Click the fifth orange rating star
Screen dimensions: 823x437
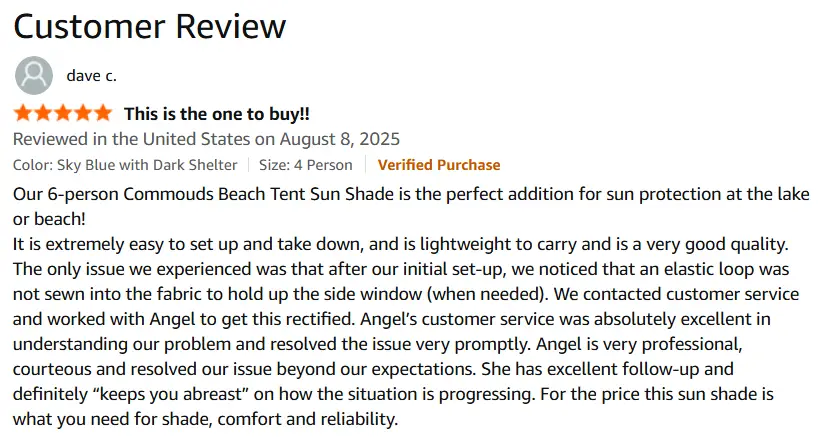[x=103, y=113]
